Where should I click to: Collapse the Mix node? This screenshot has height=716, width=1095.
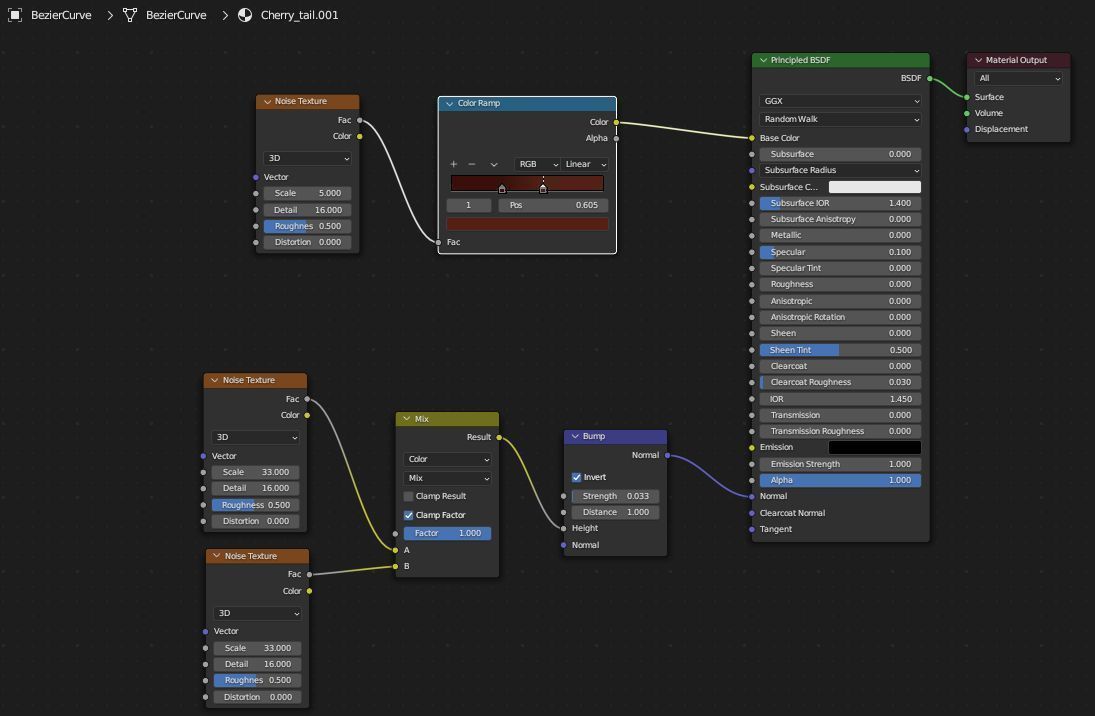point(407,419)
